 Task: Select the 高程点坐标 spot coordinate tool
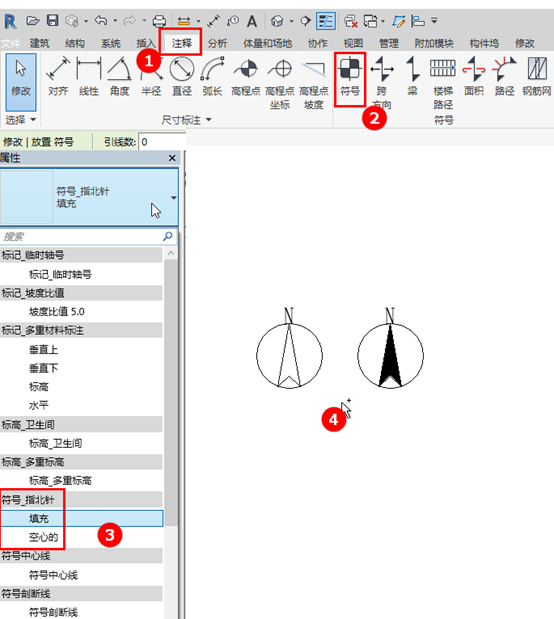[280, 84]
